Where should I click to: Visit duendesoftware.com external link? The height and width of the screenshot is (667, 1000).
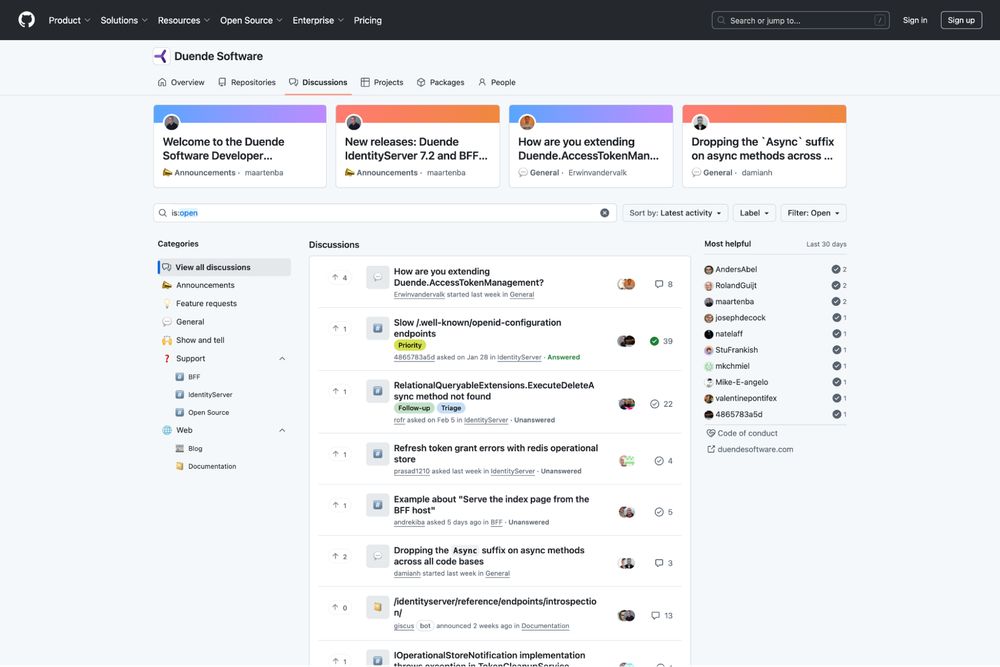750,449
